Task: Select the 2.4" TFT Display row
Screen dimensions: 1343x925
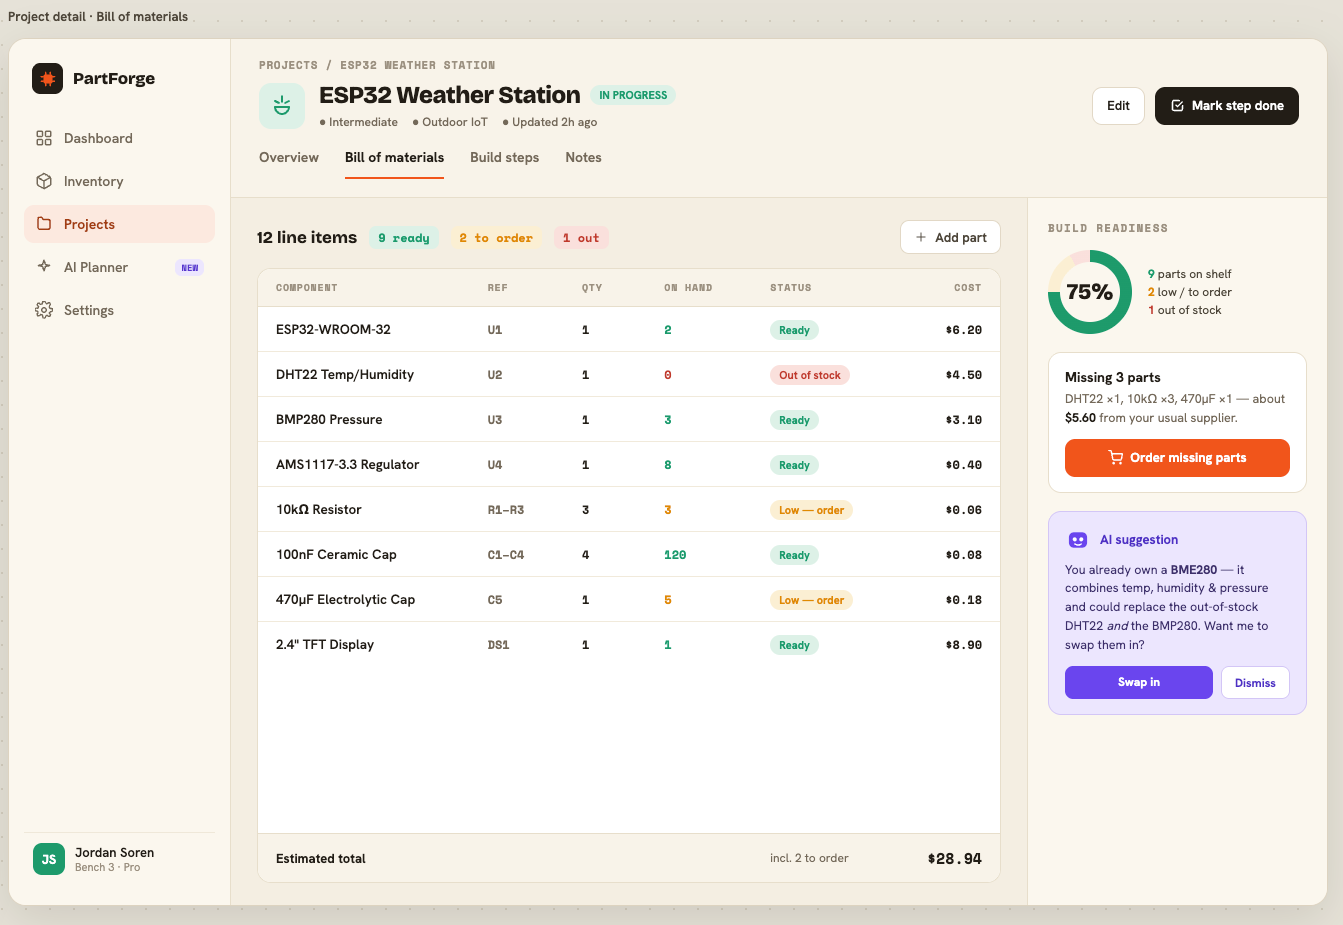Action: click(x=629, y=644)
